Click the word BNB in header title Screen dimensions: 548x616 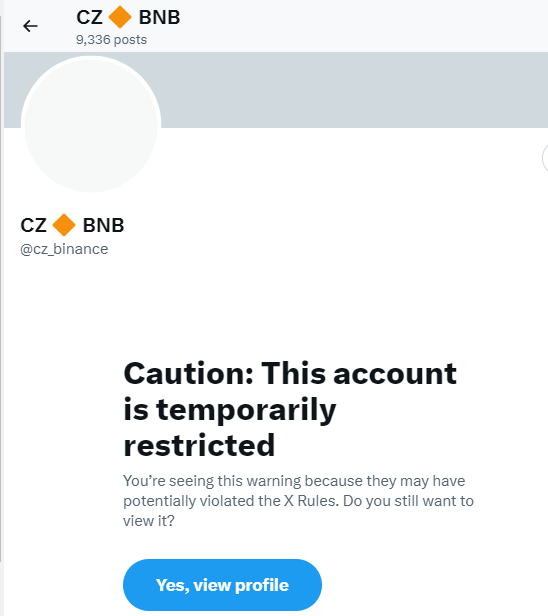tap(159, 17)
